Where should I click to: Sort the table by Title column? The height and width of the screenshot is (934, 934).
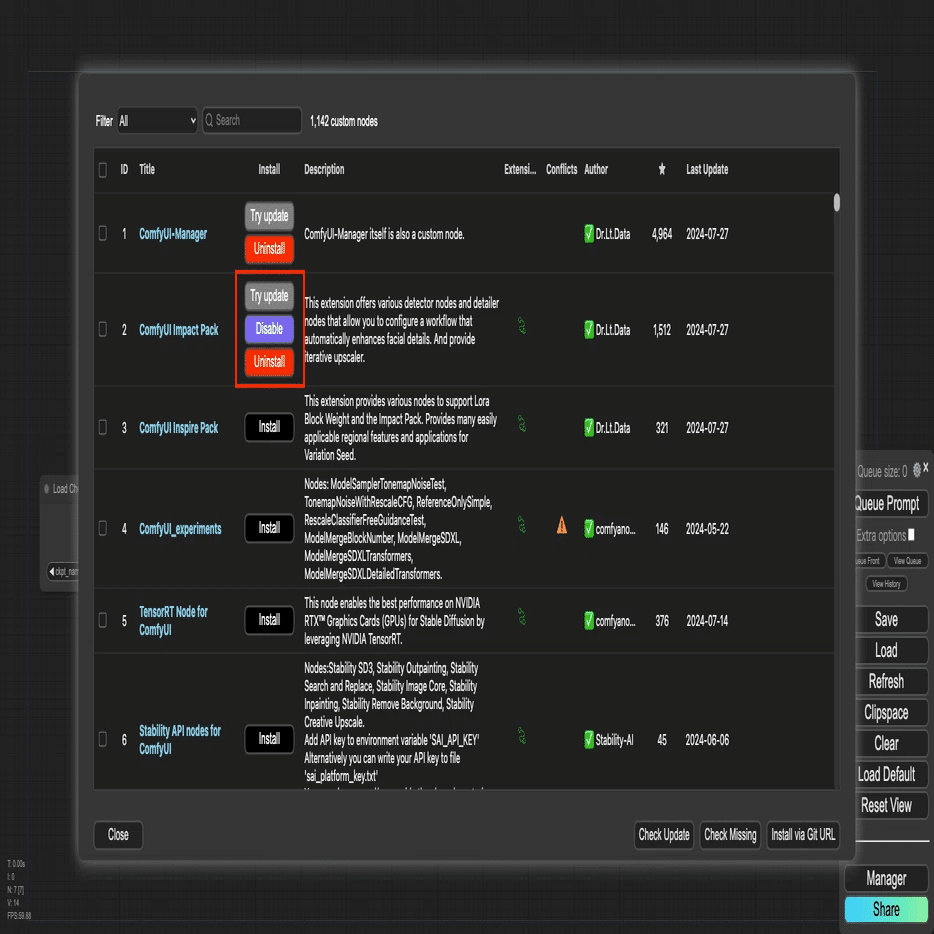(147, 169)
